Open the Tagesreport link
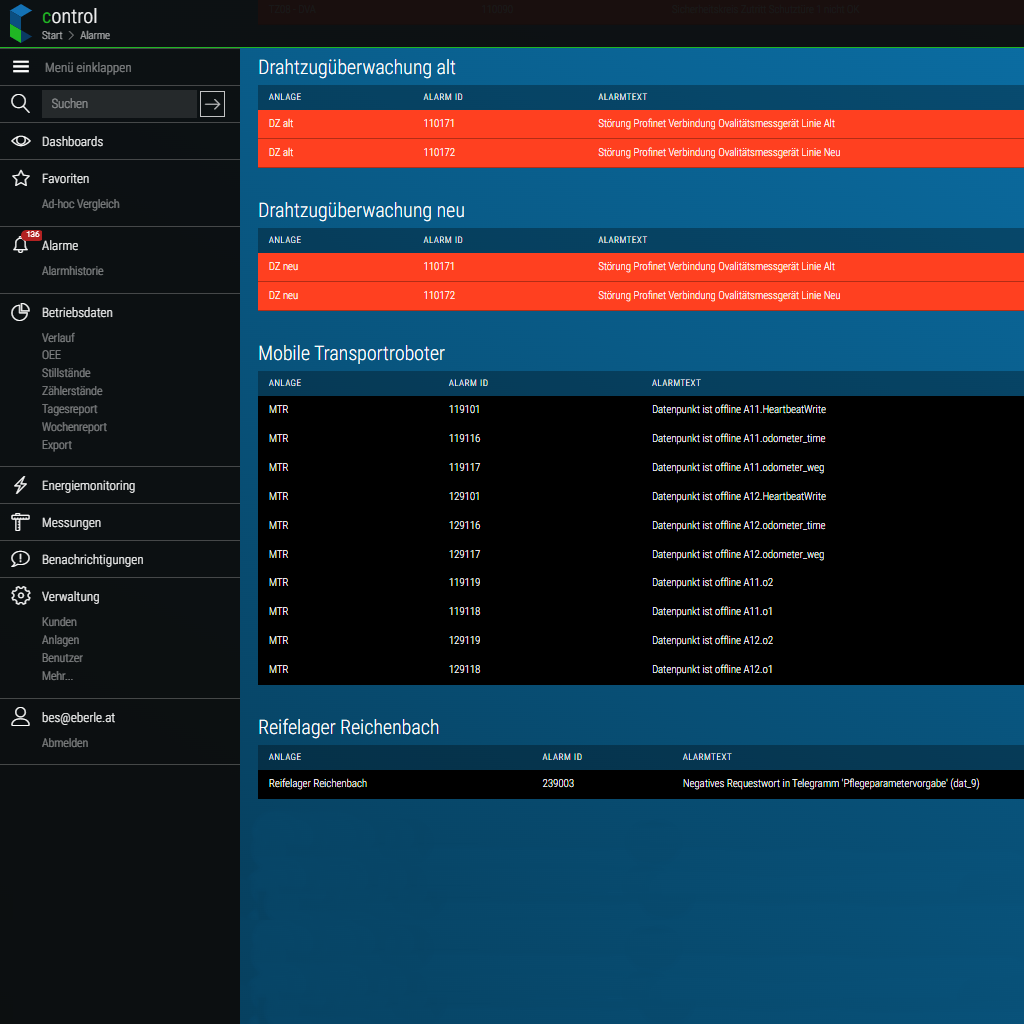The width and height of the screenshot is (1024, 1024). click(x=69, y=409)
